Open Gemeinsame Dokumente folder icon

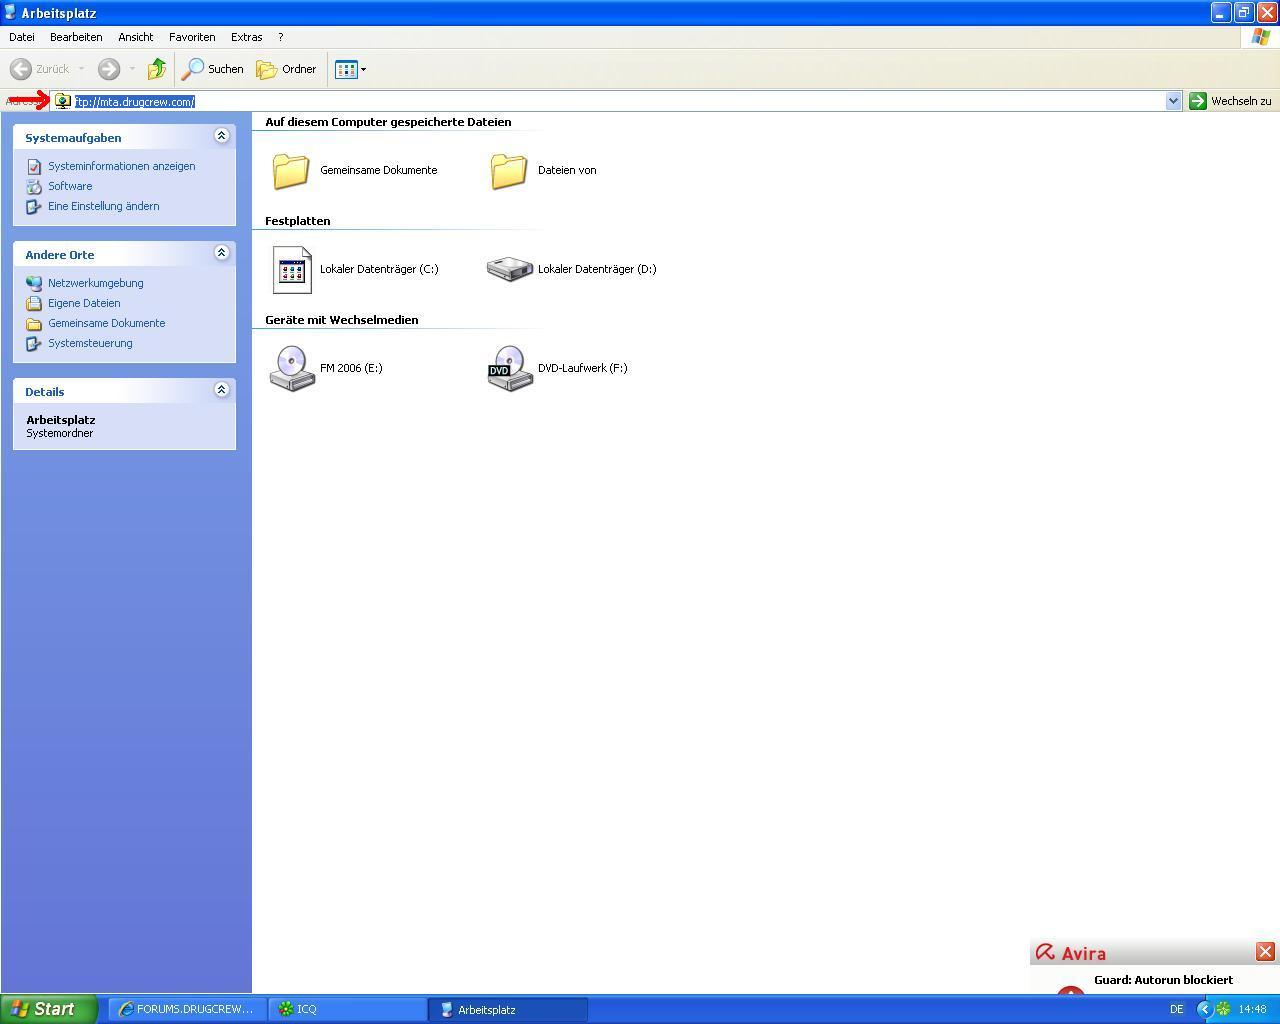292,170
